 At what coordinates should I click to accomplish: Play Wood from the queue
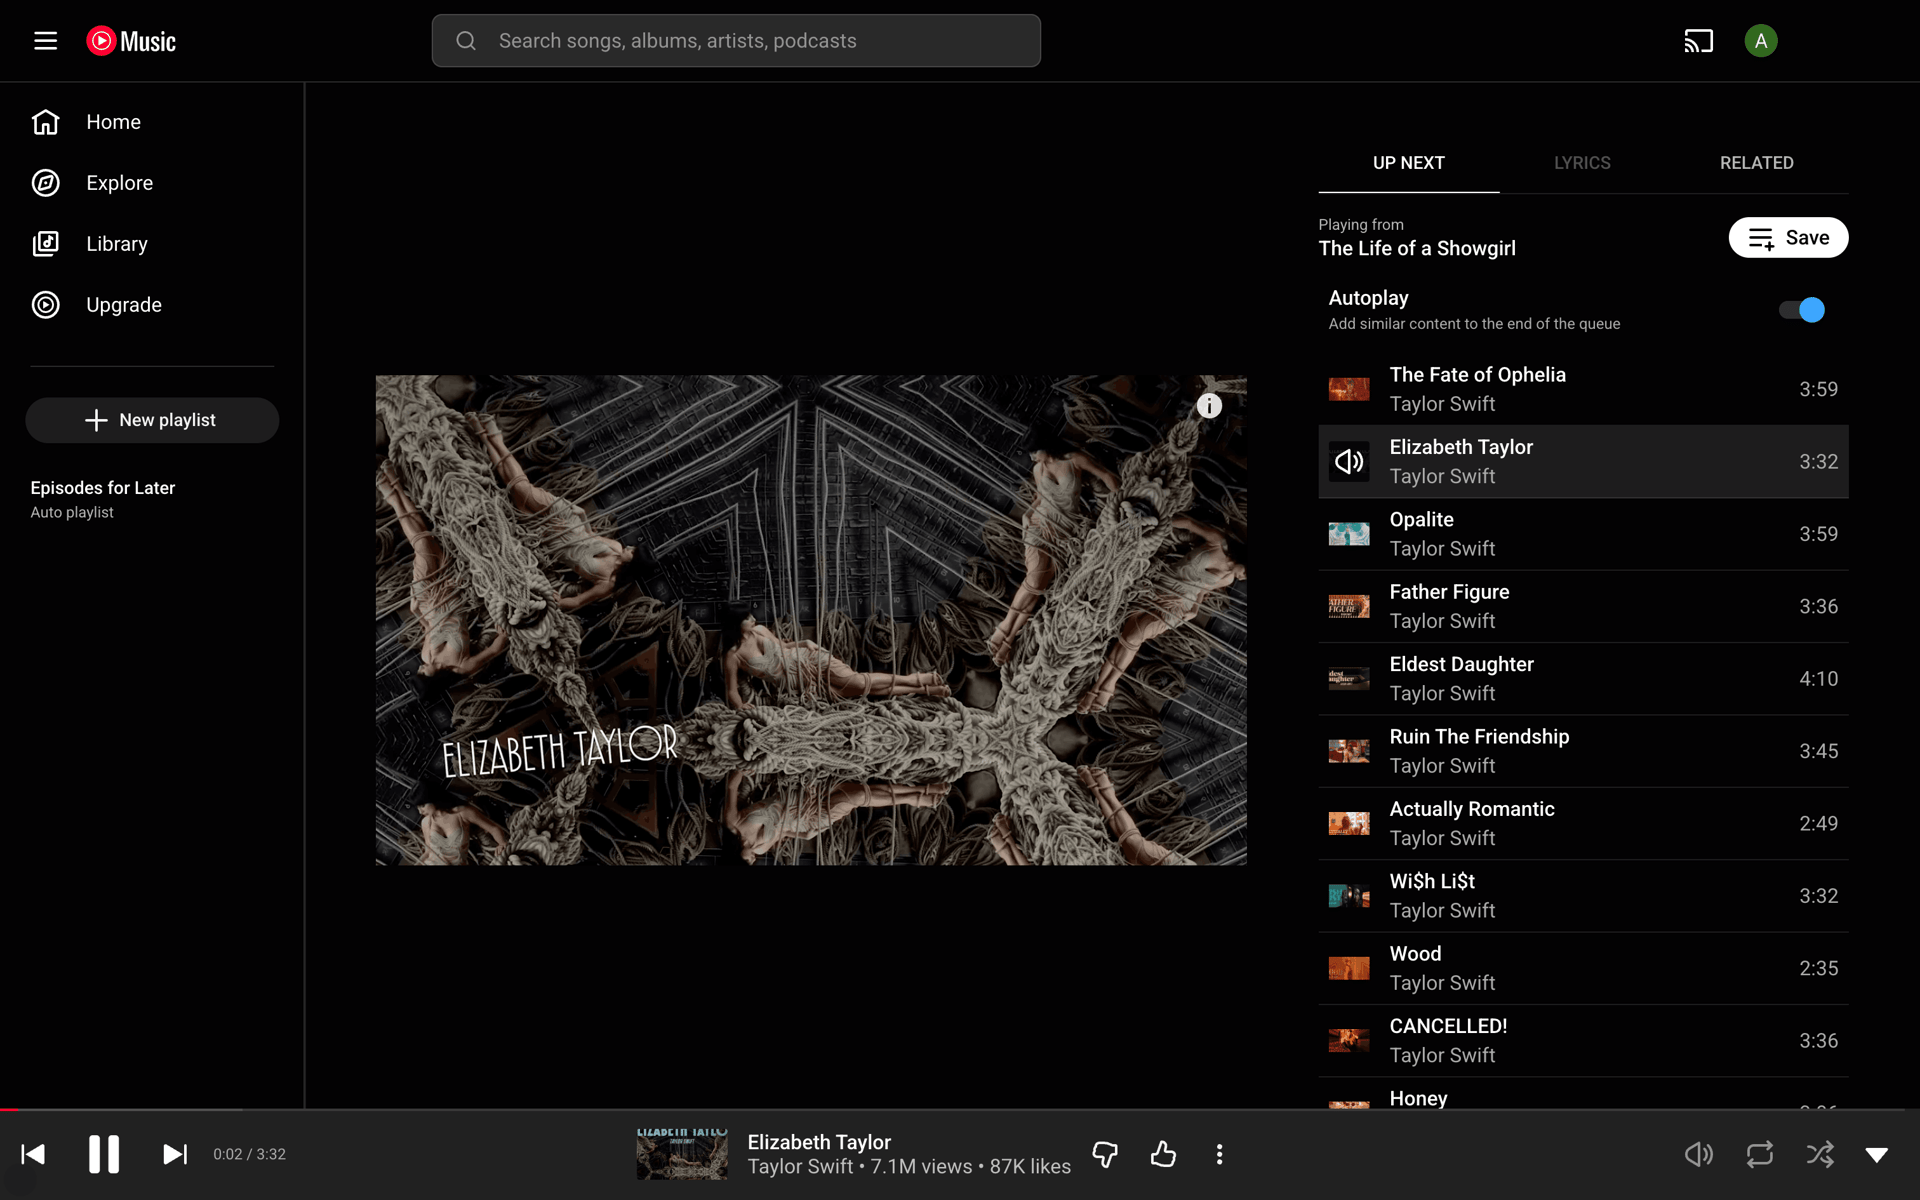point(1583,968)
